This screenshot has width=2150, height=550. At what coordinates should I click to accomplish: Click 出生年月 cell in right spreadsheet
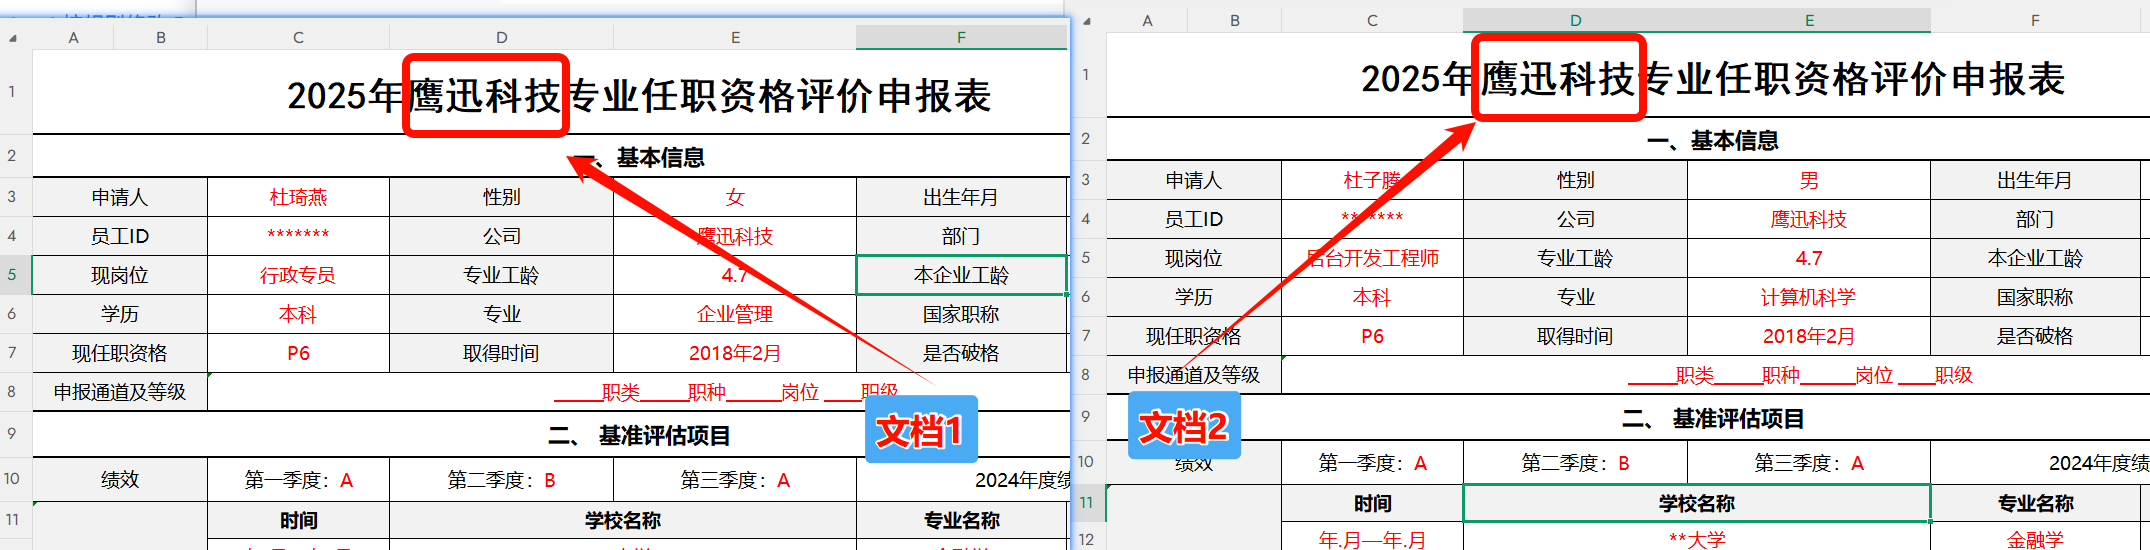(x=2035, y=180)
